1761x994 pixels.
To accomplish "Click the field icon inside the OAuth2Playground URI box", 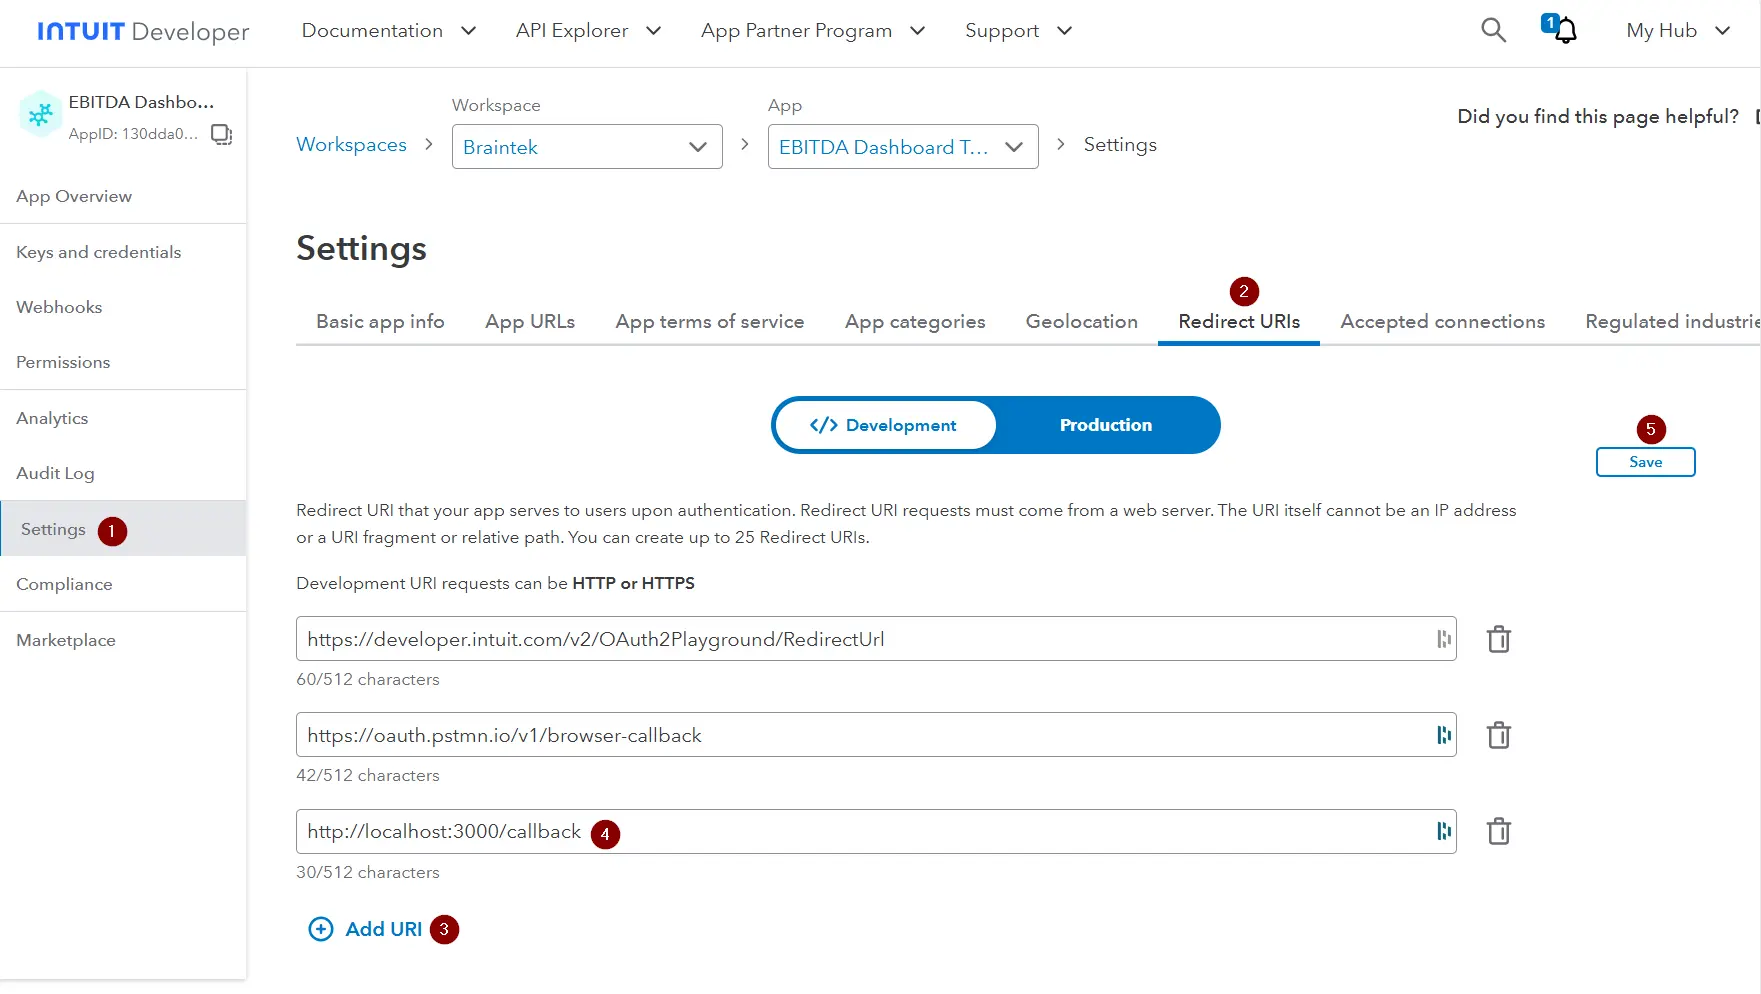I will tap(1443, 639).
